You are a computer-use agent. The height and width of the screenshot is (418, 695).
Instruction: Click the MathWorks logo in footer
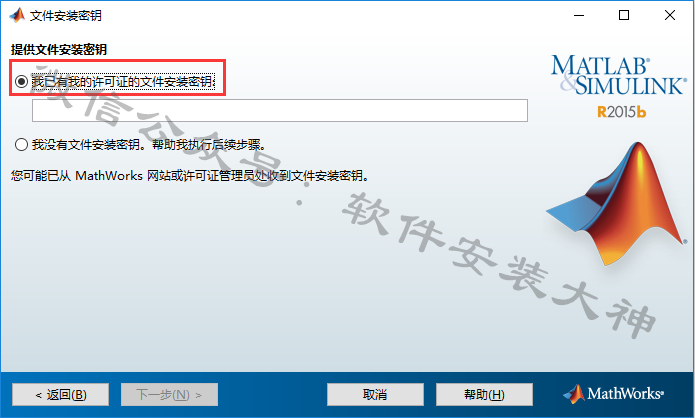coord(613,394)
